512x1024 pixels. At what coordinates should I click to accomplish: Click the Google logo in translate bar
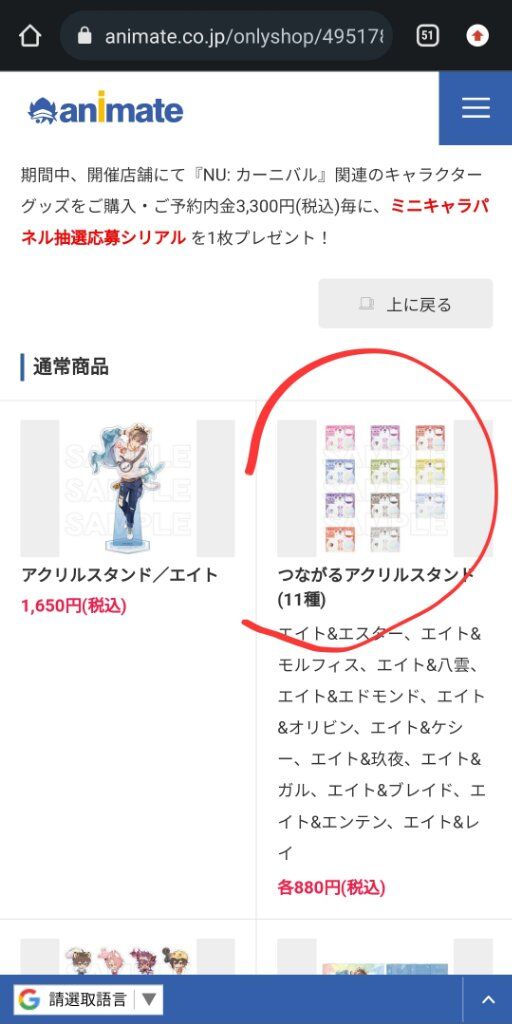29,999
